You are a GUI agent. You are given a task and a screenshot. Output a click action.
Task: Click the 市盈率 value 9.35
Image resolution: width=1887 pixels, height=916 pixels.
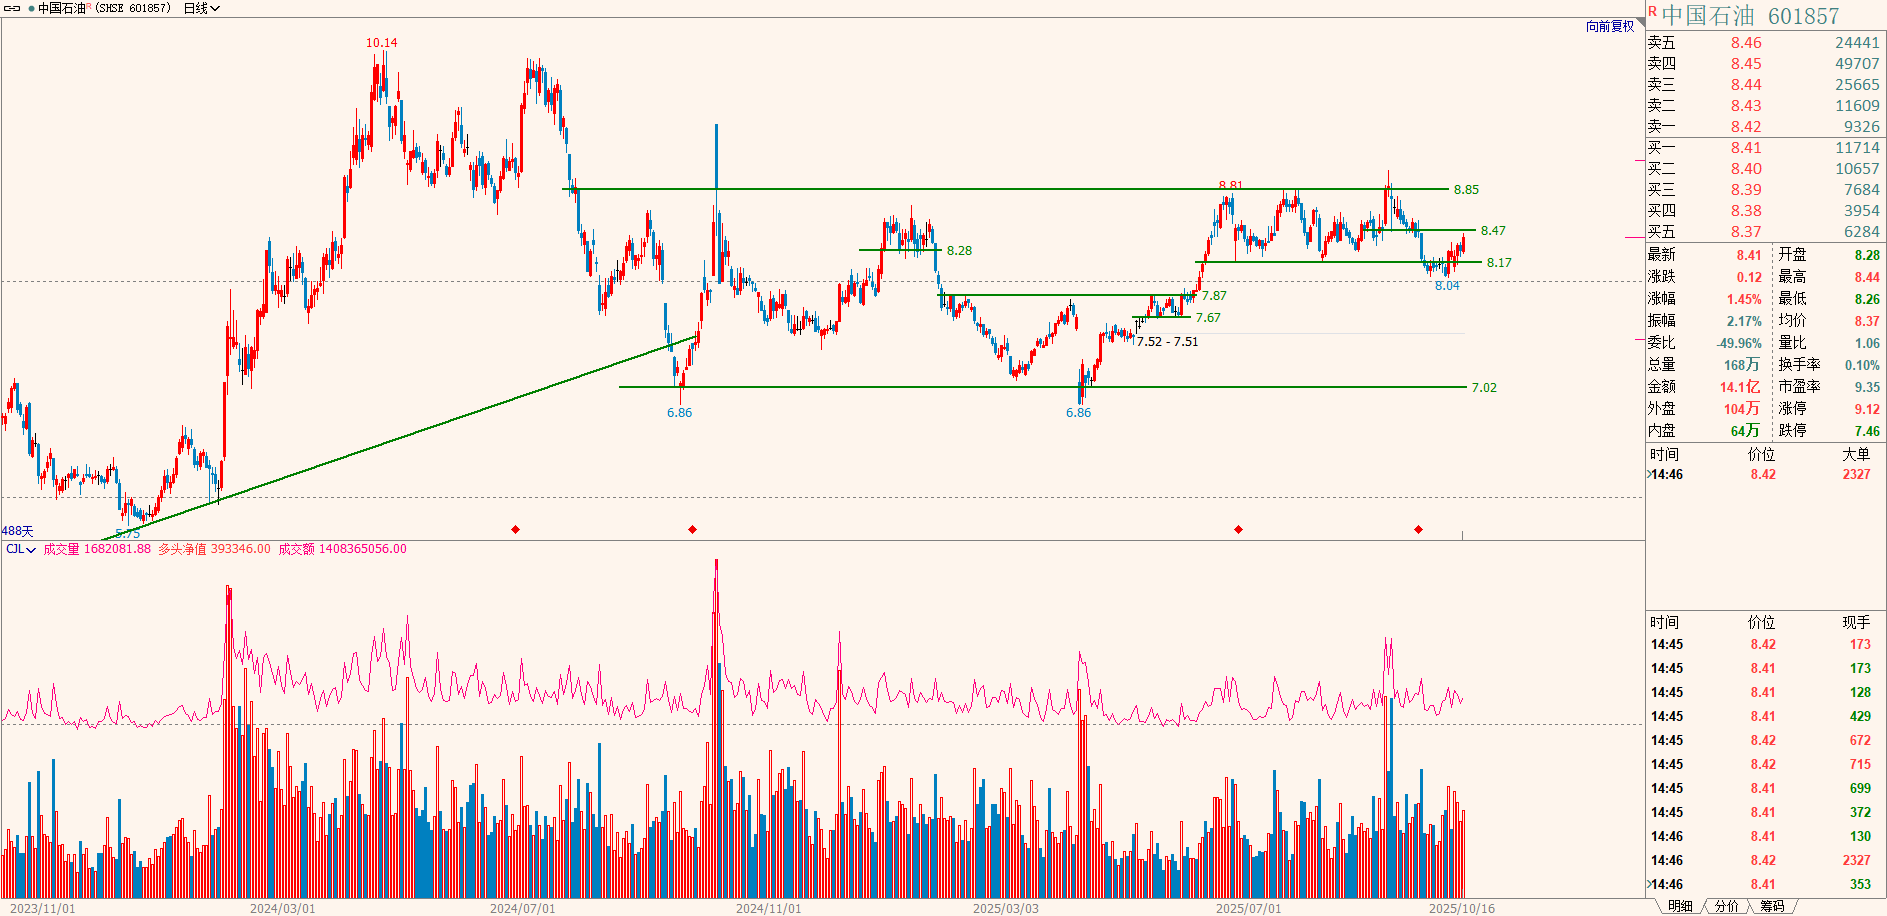click(x=1867, y=387)
